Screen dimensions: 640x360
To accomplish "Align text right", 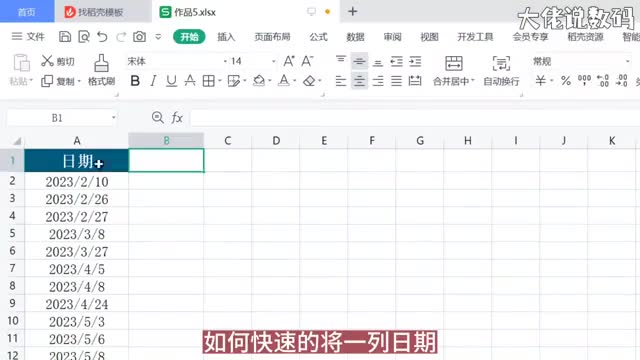I will [378, 81].
